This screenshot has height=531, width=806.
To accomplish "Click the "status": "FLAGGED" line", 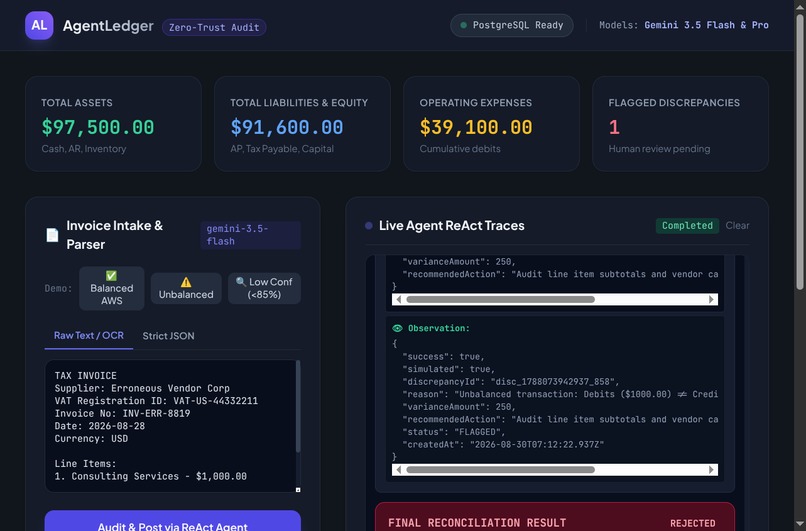I will point(453,432).
